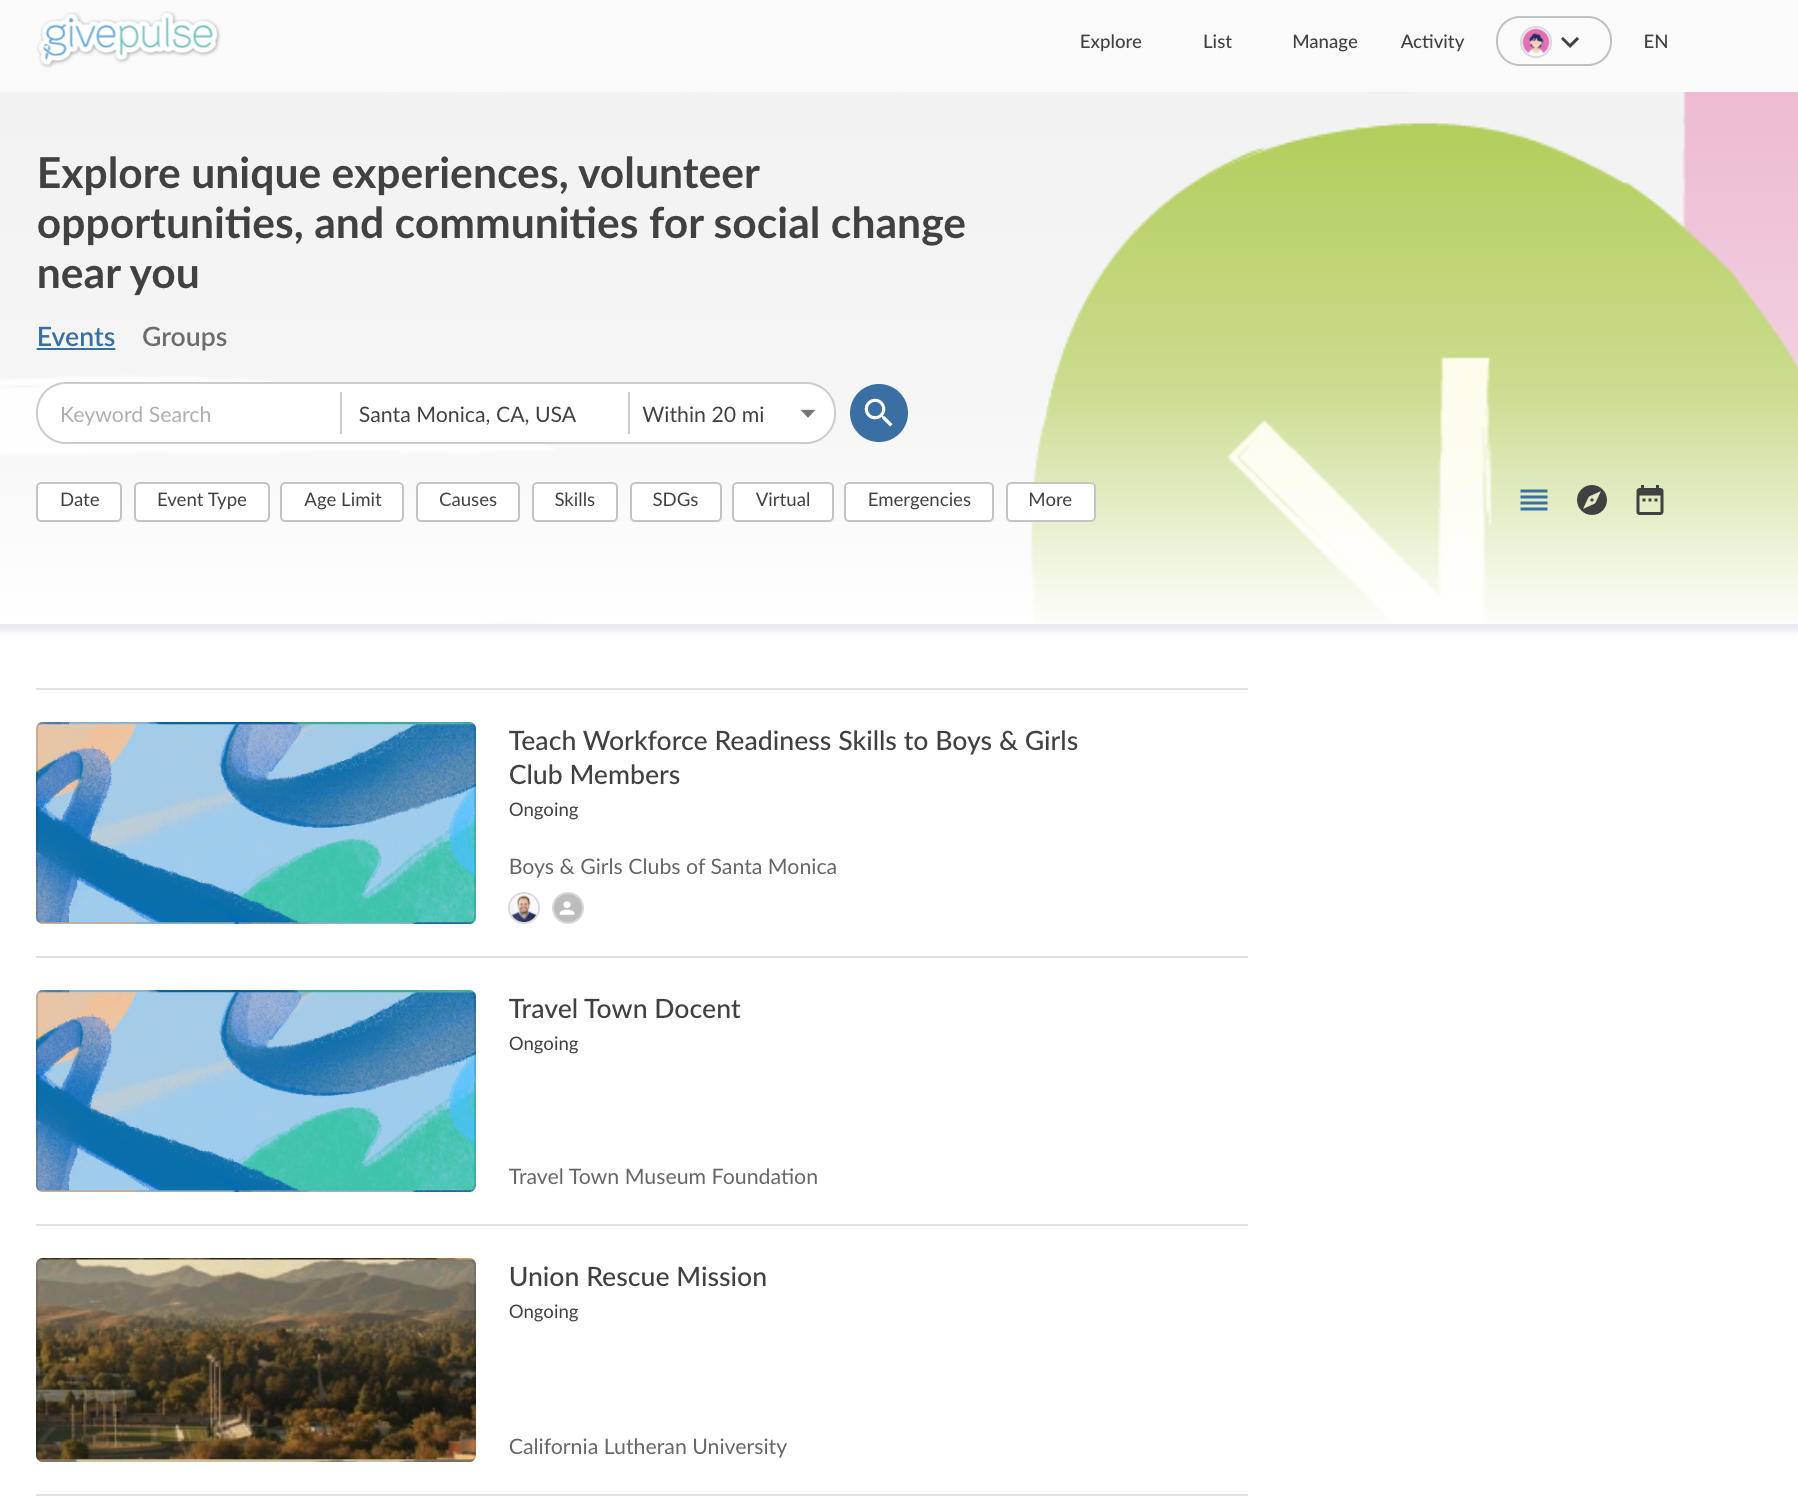Toggle the Virtual filter
1798x1506 pixels.
pyautogui.click(x=782, y=501)
